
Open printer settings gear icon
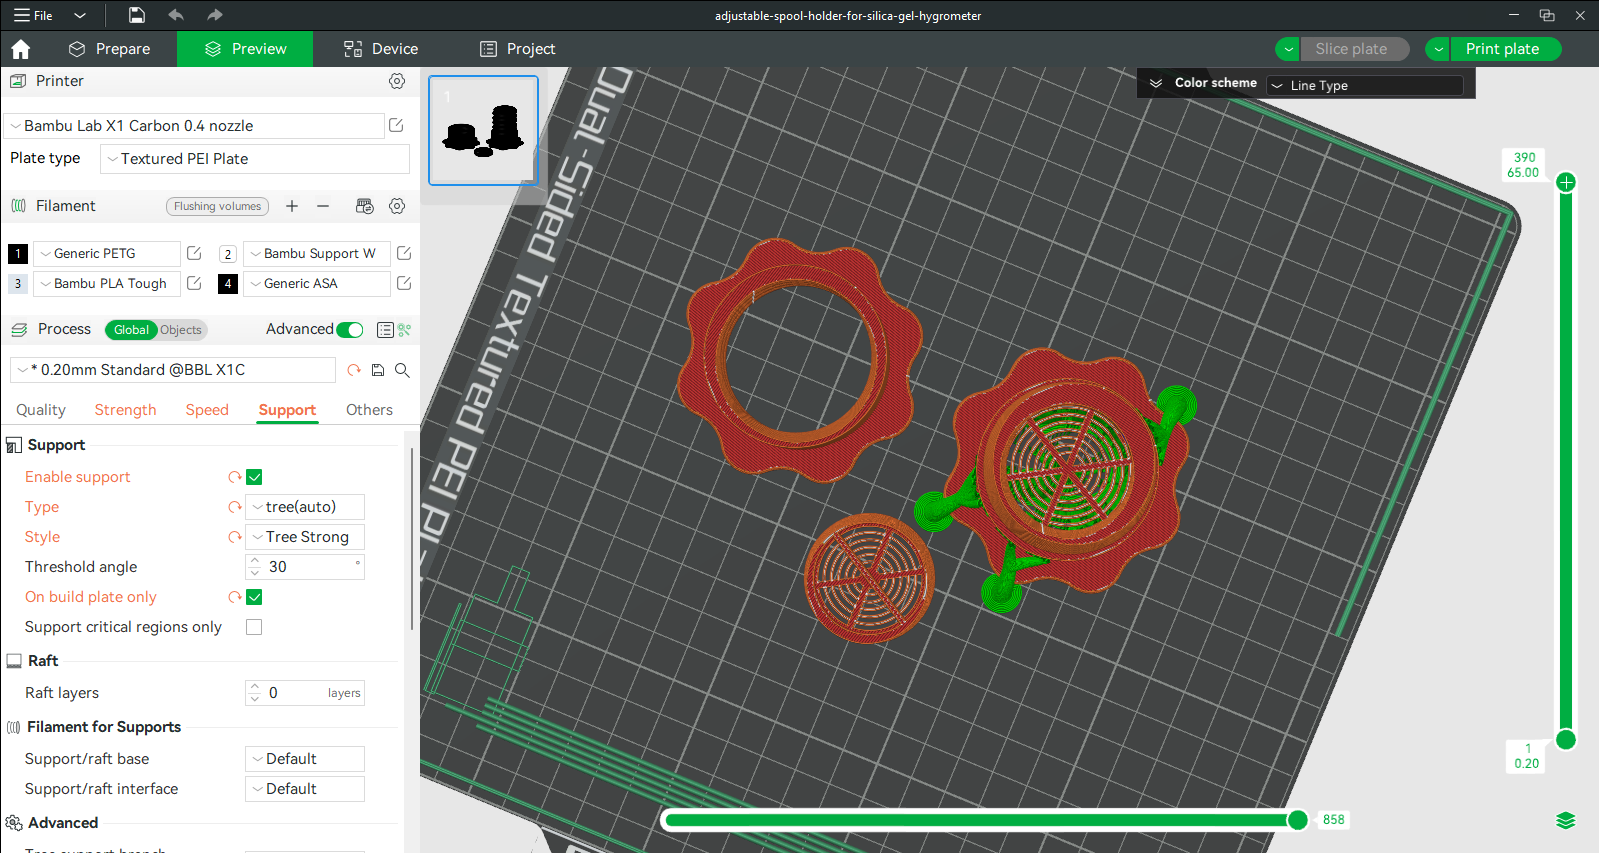tap(397, 81)
